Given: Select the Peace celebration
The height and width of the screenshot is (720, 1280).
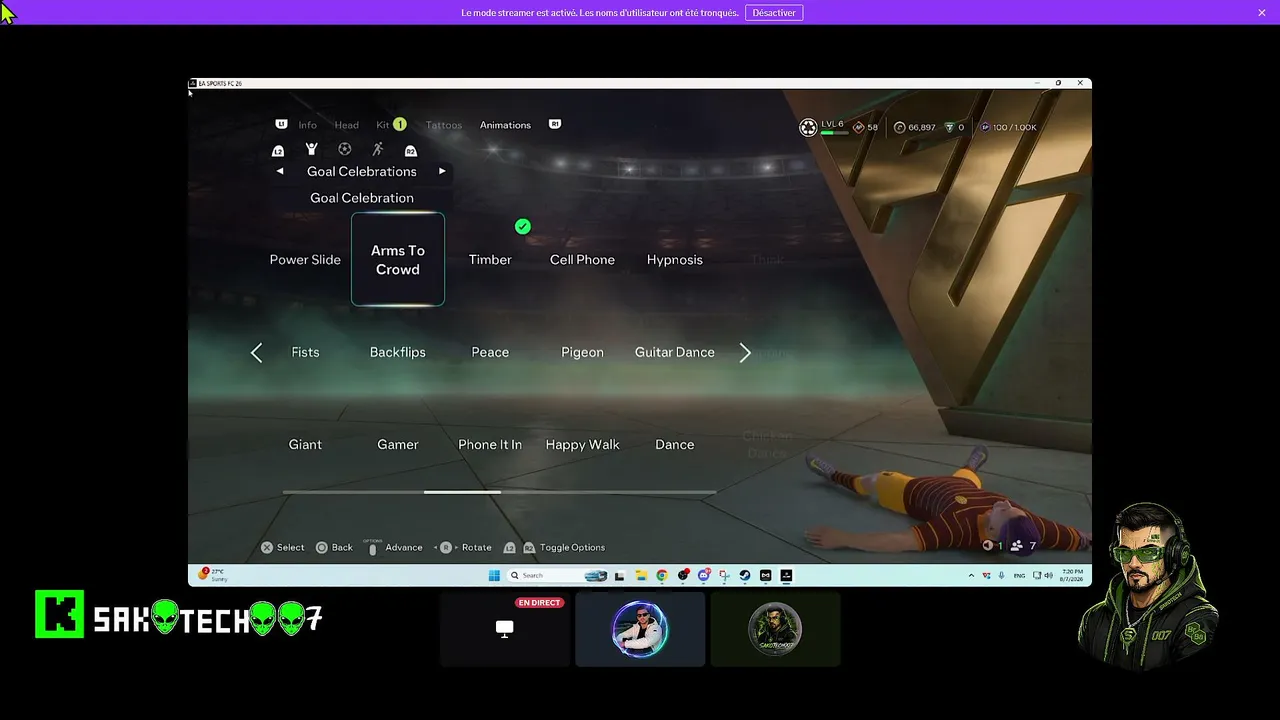Looking at the screenshot, I should coord(490,352).
